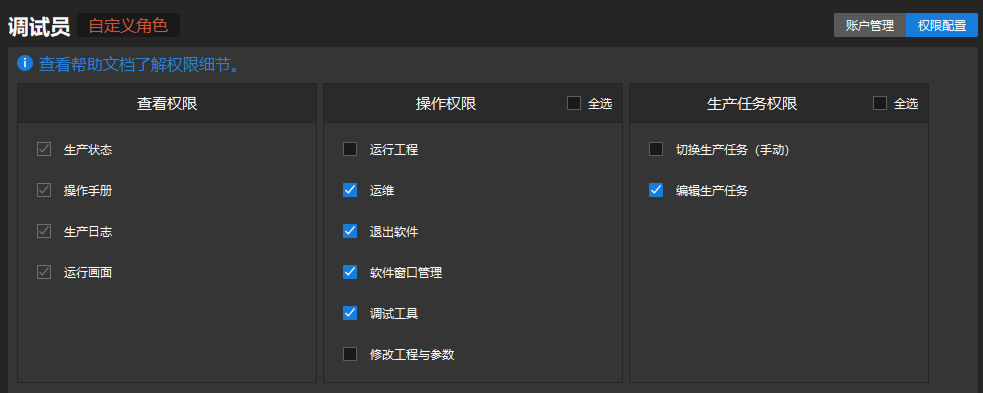
Task: Uncheck the 退出软件 checkbox
Action: click(x=350, y=231)
